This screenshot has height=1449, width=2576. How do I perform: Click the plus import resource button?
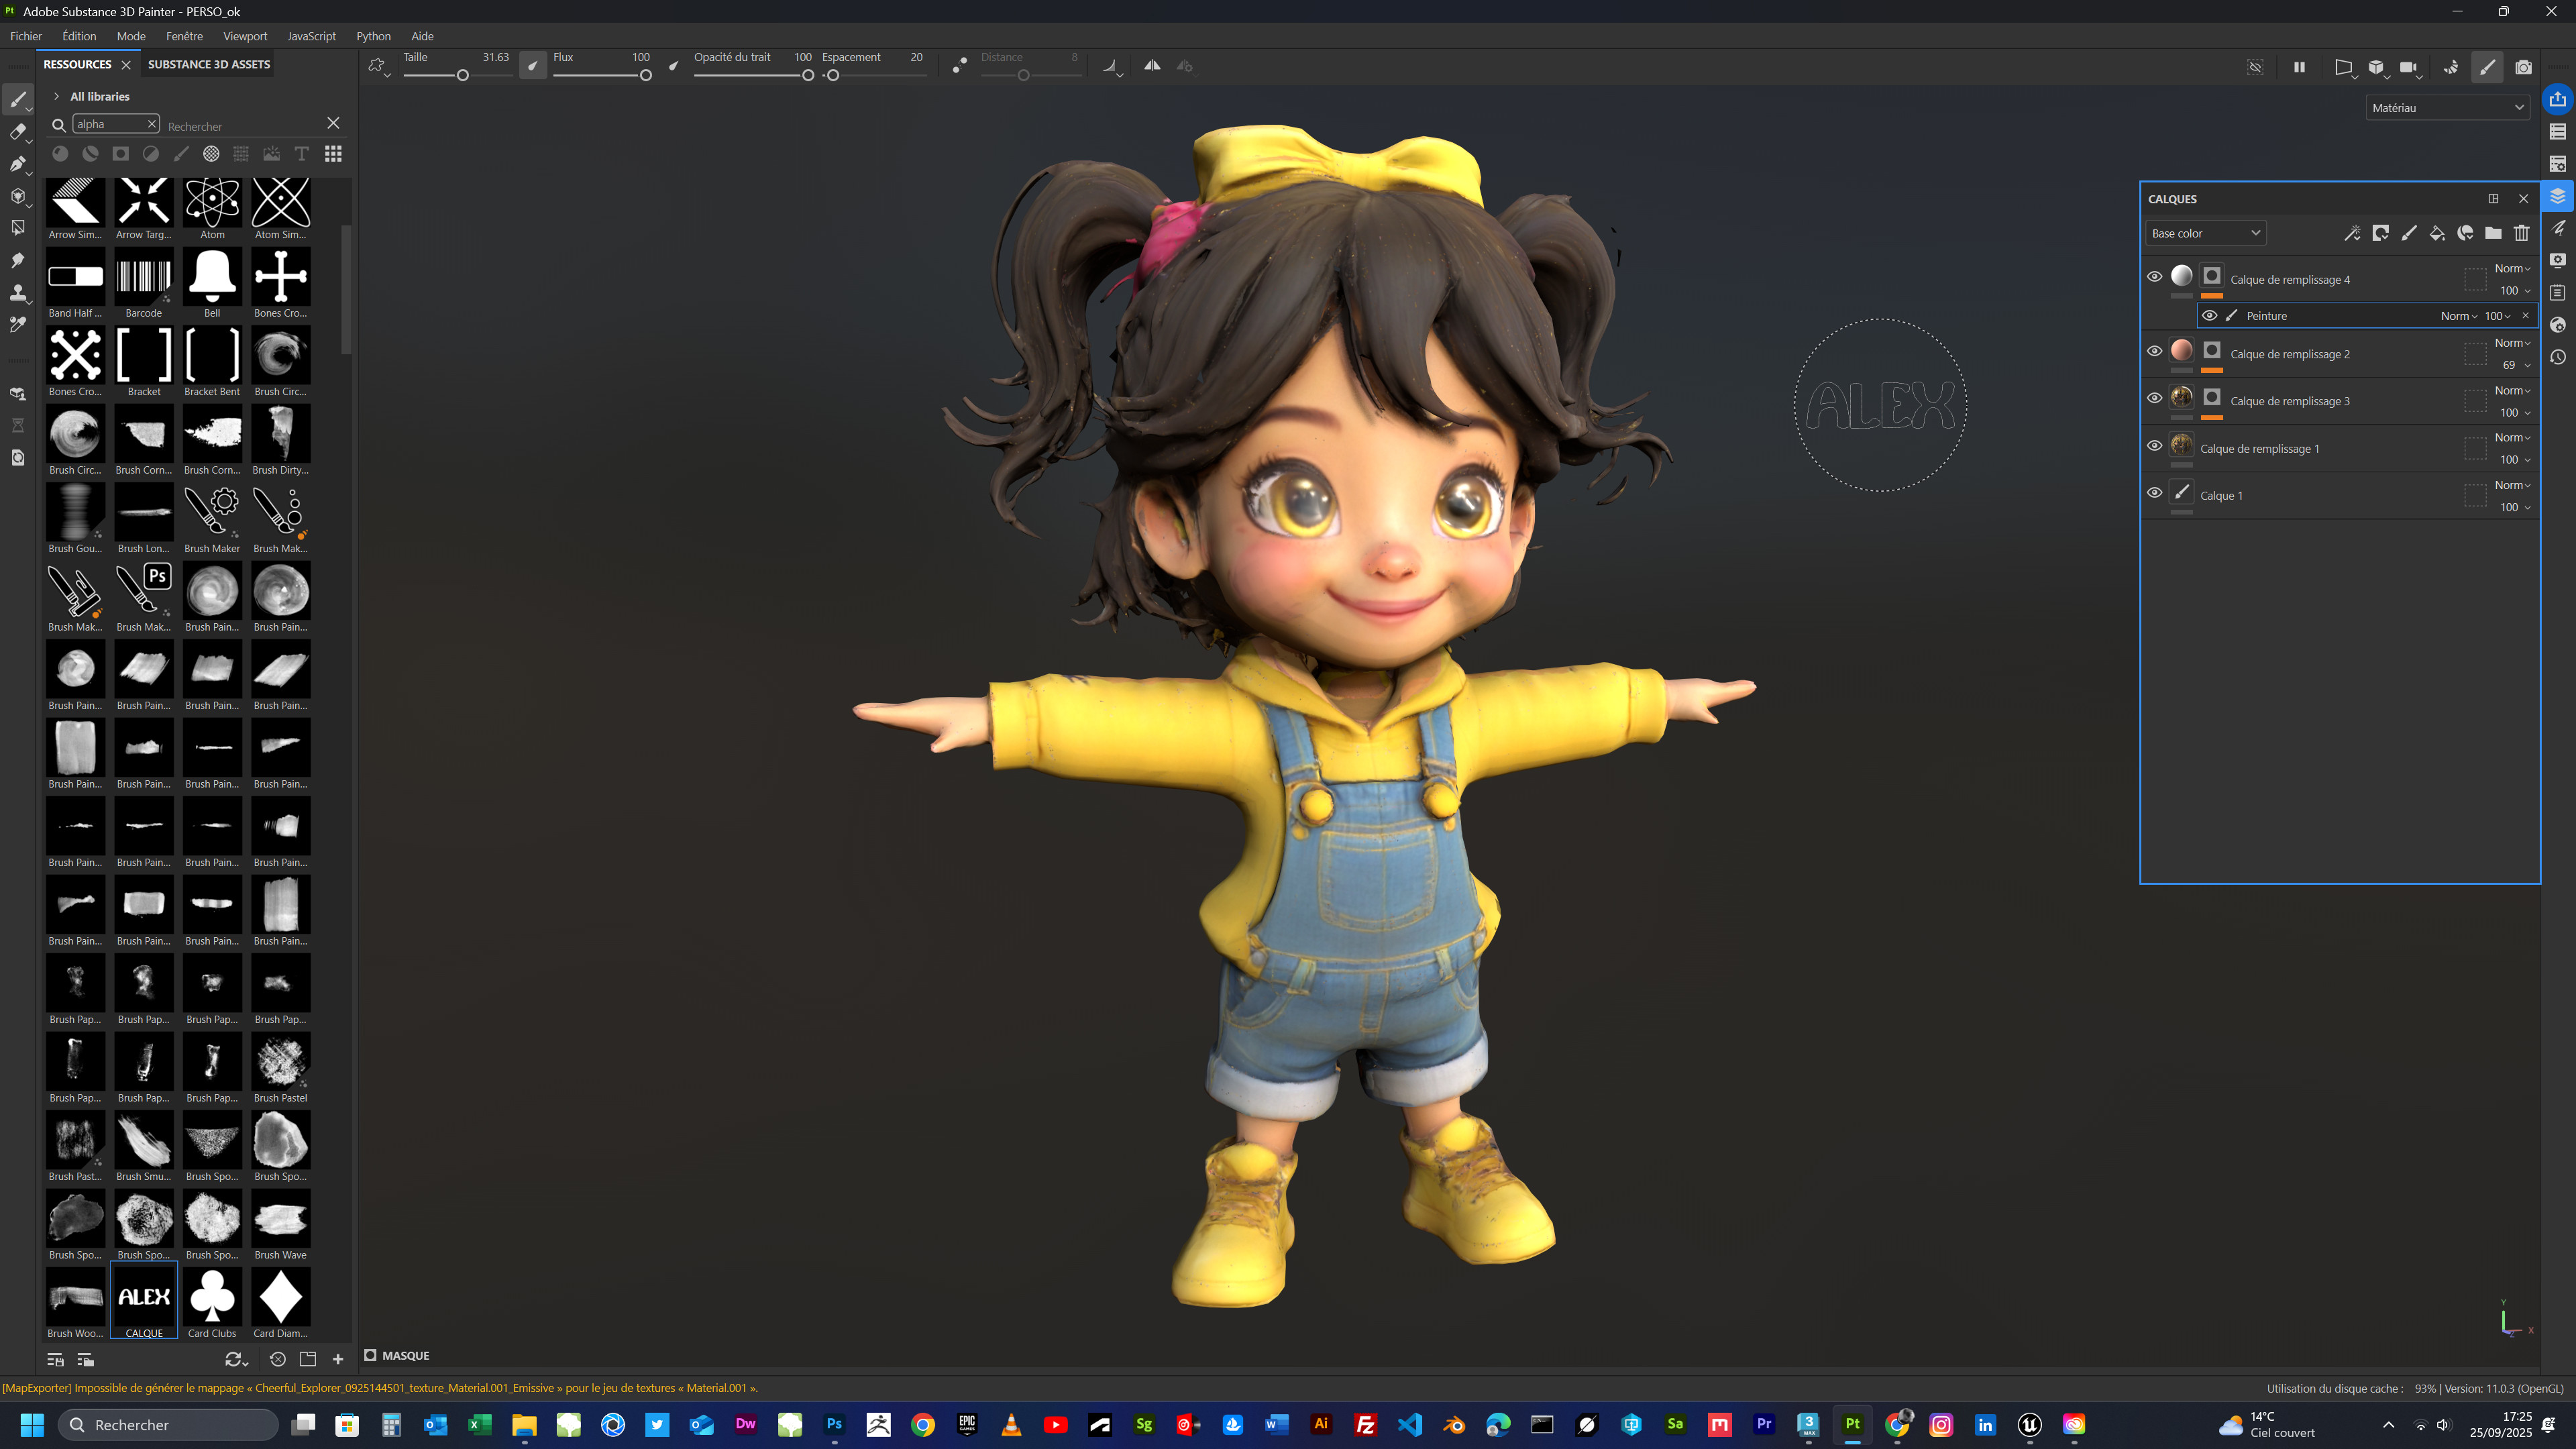338,1360
